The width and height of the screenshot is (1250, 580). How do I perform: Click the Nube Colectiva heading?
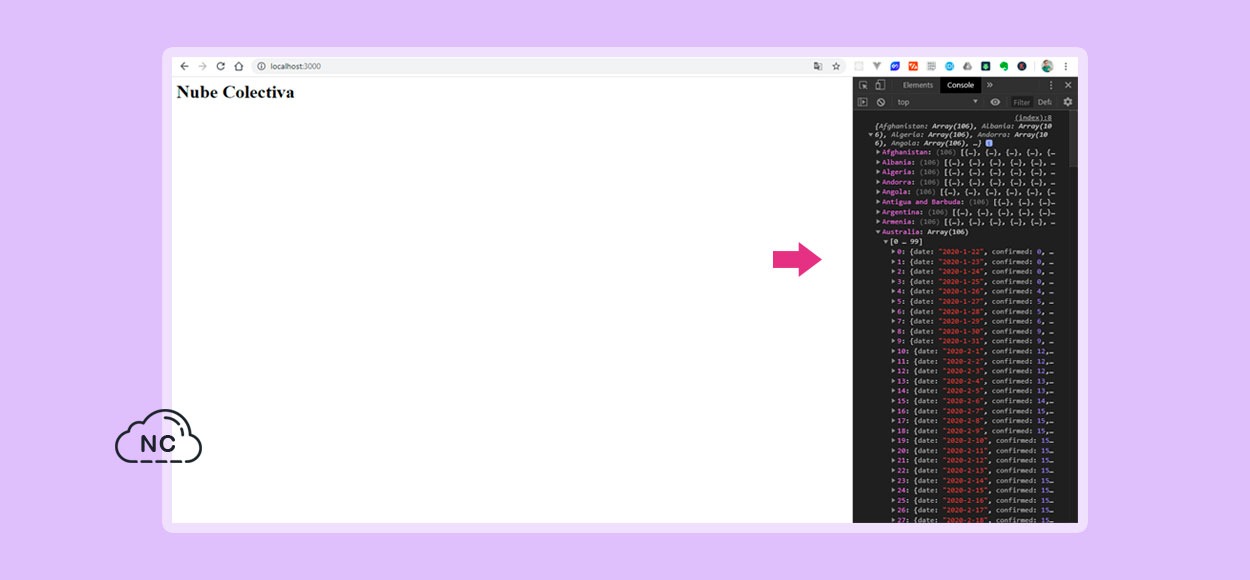click(x=235, y=92)
